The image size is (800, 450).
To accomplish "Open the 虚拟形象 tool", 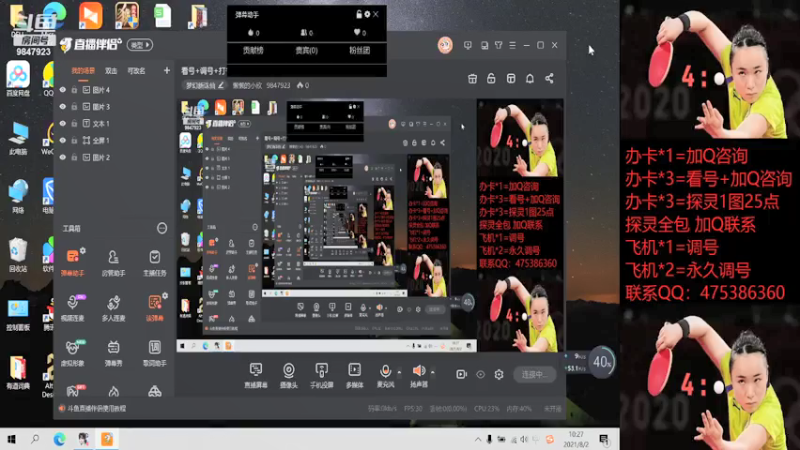I will 72,353.
